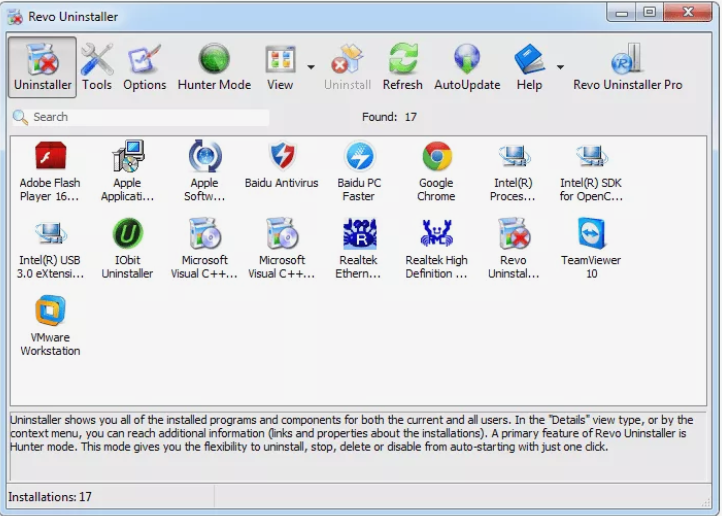Image resolution: width=722 pixels, height=516 pixels.
Task: Click the Revo Uninstaller title bar icon
Action: pyautogui.click(x=15, y=17)
